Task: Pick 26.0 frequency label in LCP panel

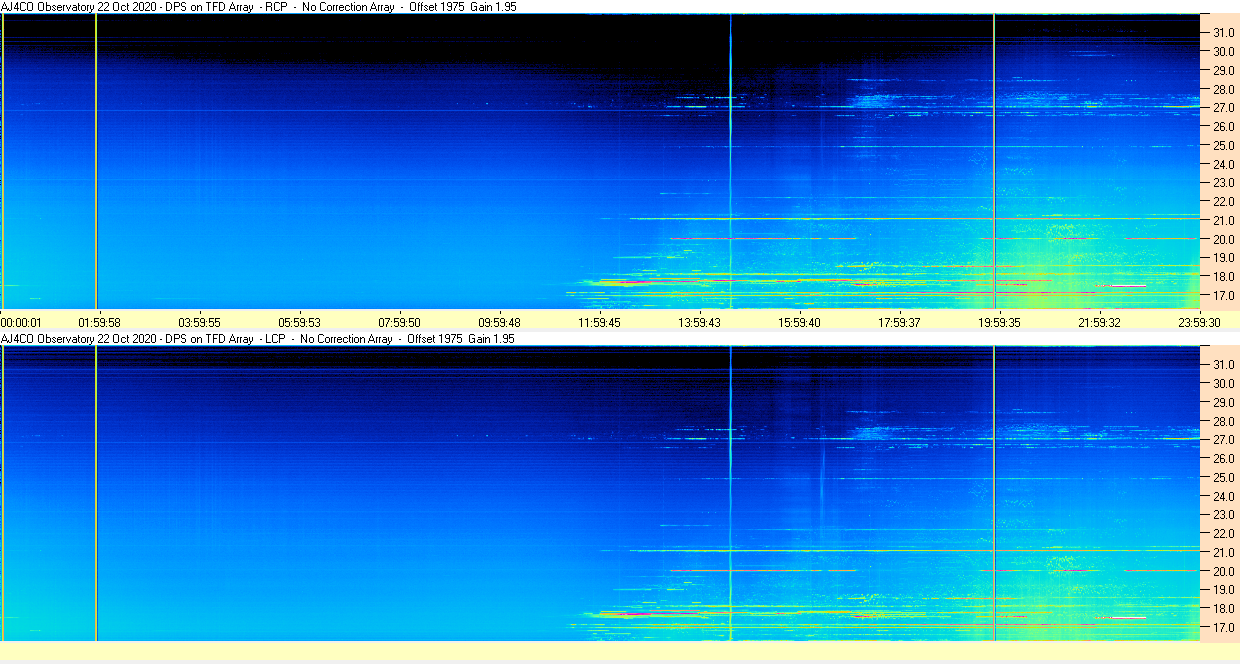Action: [x=1223, y=459]
